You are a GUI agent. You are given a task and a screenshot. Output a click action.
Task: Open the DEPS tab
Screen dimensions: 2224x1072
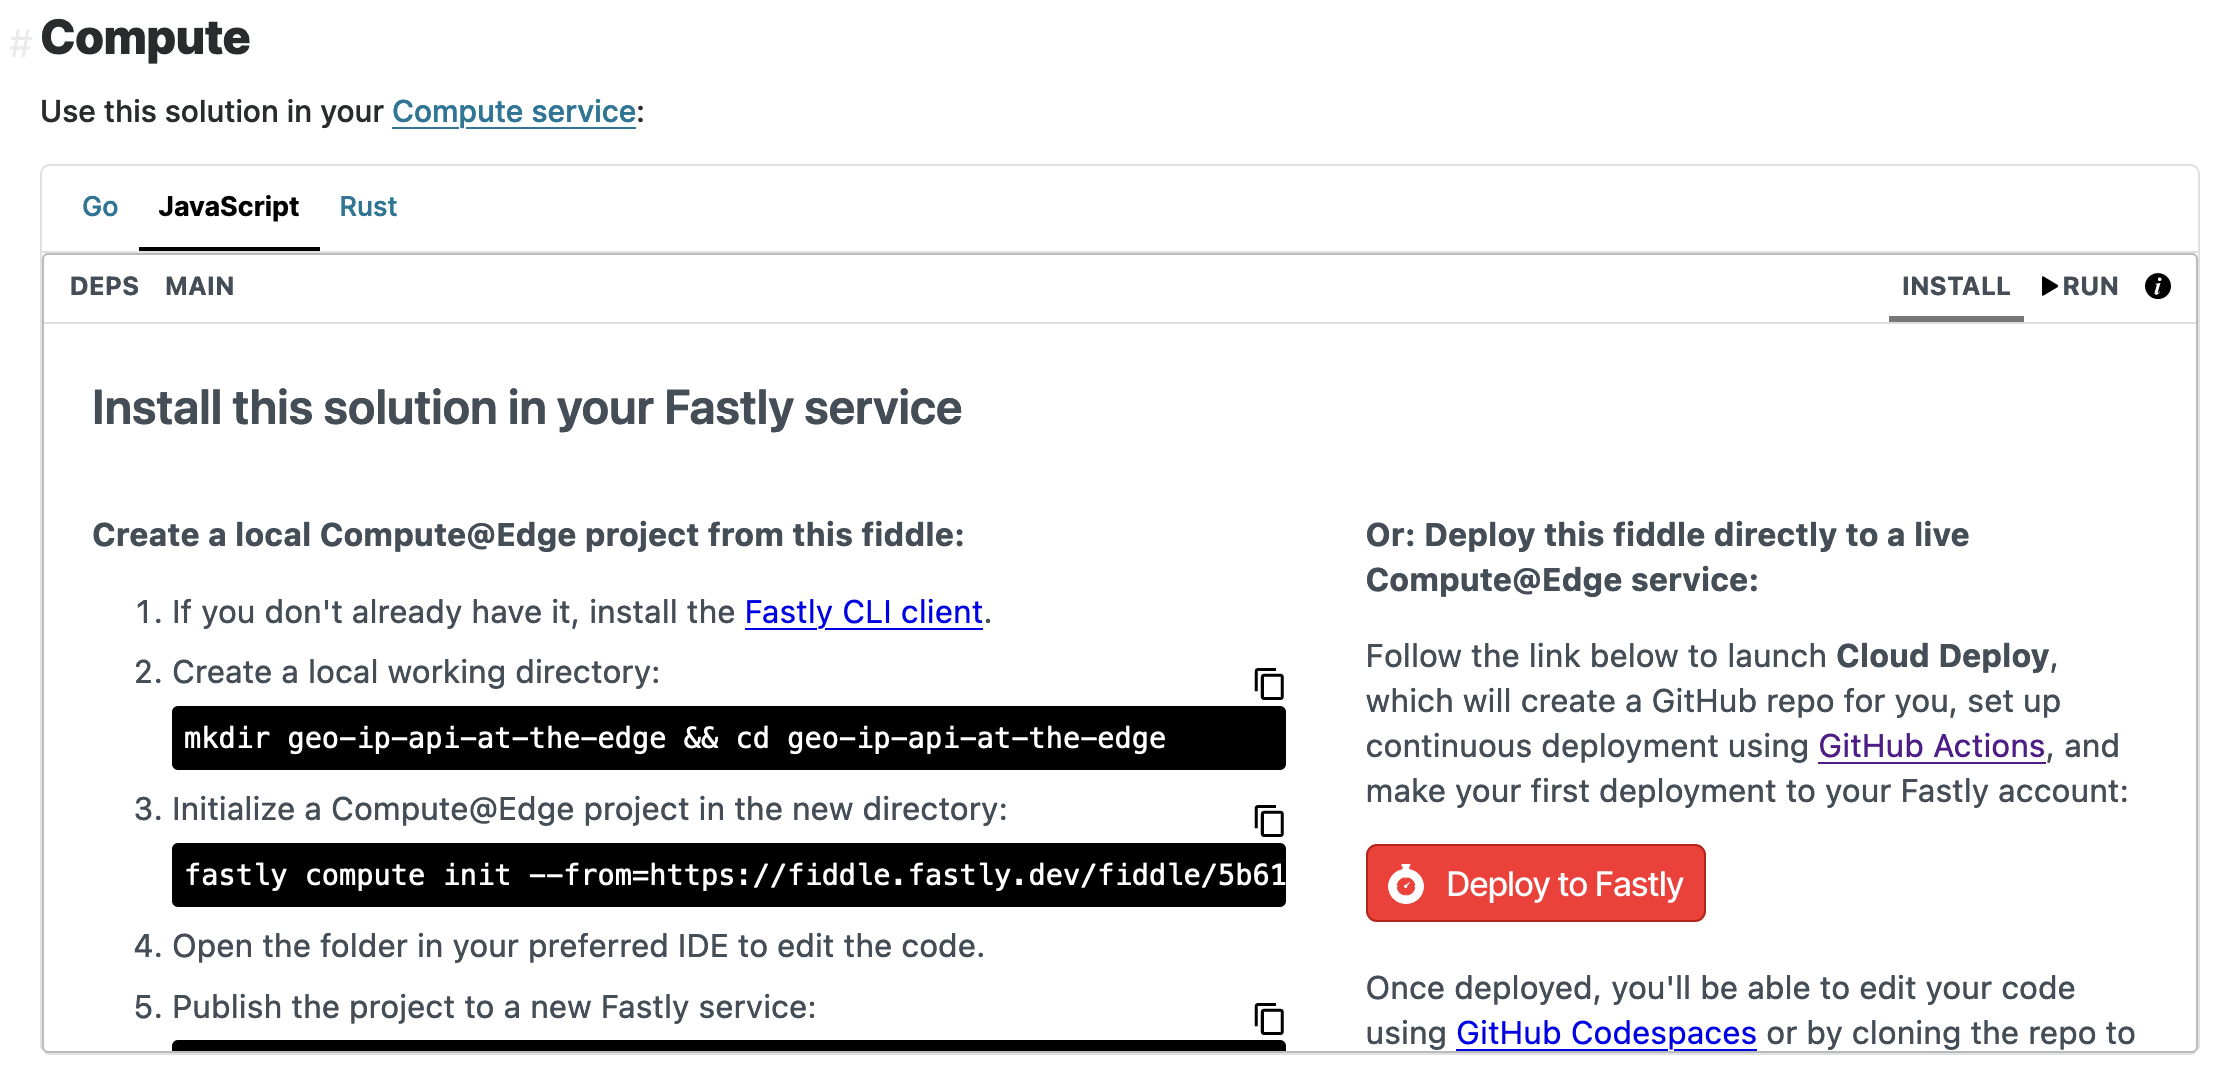tap(104, 287)
